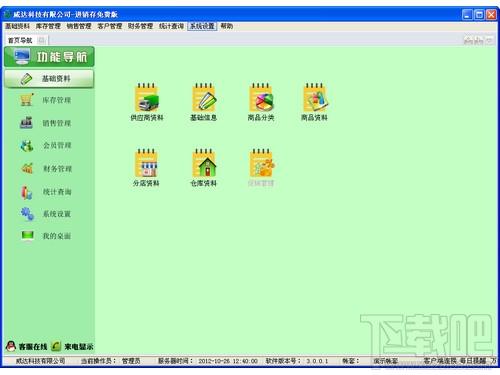This screenshot has width=500, height=375.
Task: Click the 基础资料 sidebar button
Action: click(x=49, y=79)
